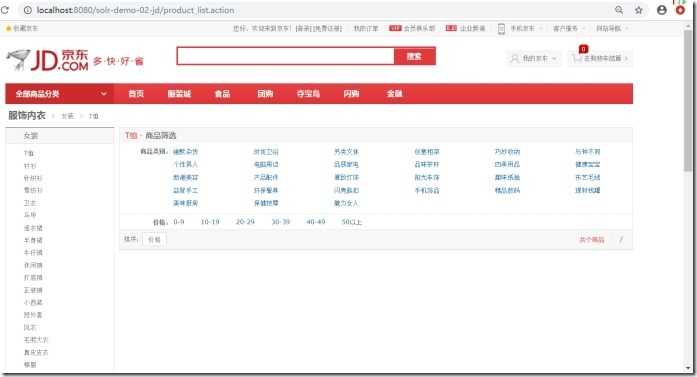Click the address bar URL field
The width and height of the screenshot is (697, 377).
(311, 10)
